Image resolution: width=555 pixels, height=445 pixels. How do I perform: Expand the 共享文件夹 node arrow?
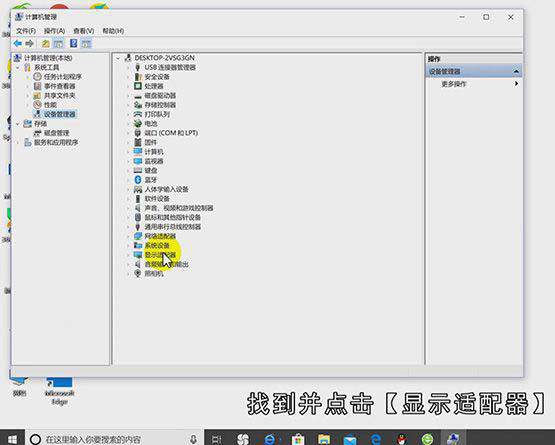(x=28, y=96)
